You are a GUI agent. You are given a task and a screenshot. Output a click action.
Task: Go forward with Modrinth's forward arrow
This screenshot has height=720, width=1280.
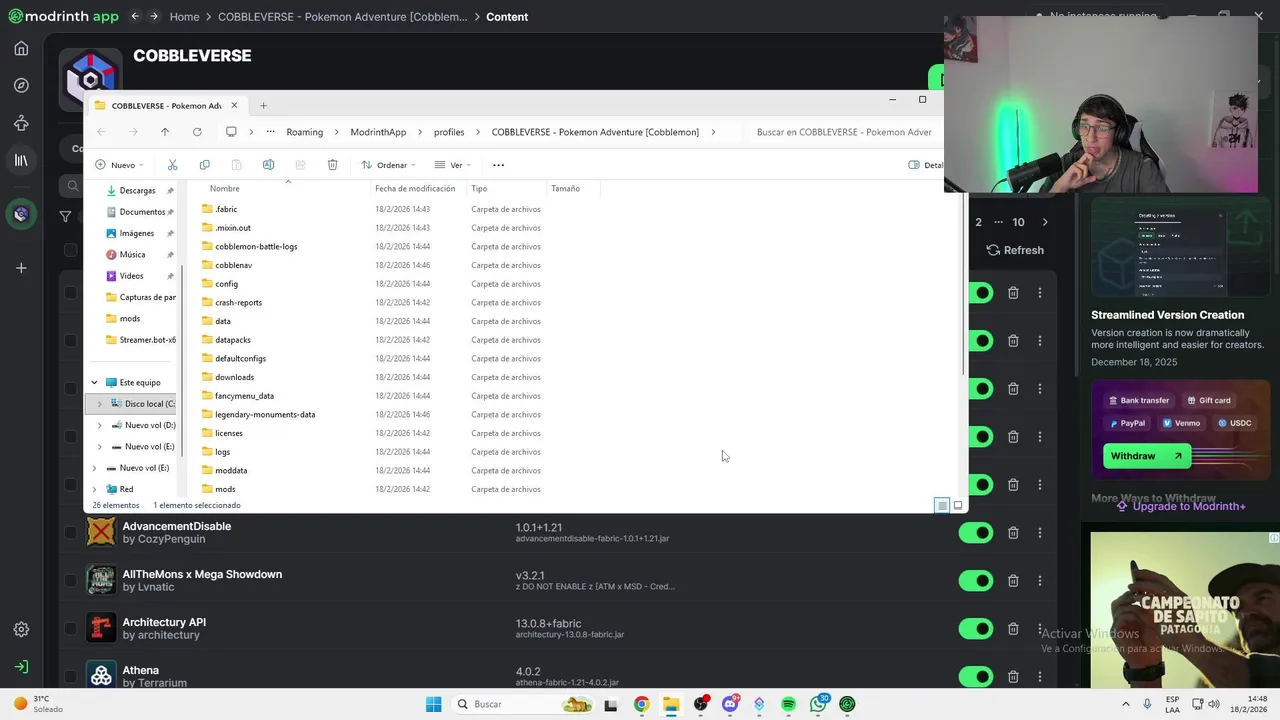click(154, 16)
